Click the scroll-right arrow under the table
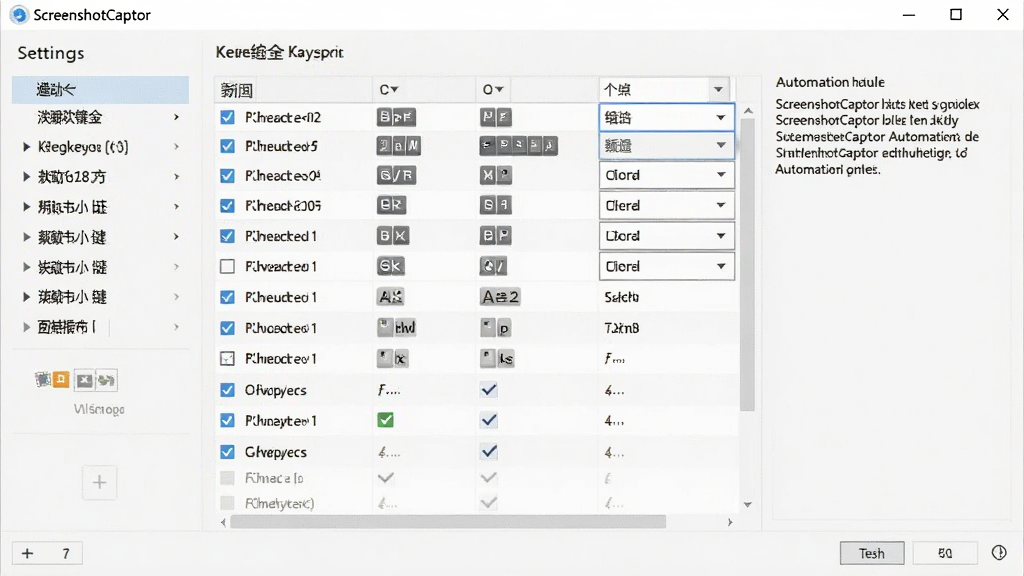The height and width of the screenshot is (576, 1024). pyautogui.click(x=730, y=522)
